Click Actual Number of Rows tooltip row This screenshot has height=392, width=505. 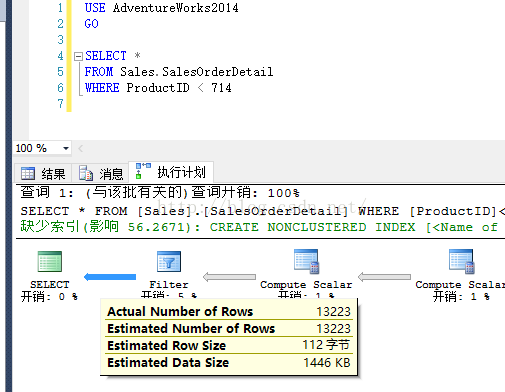(x=229, y=312)
